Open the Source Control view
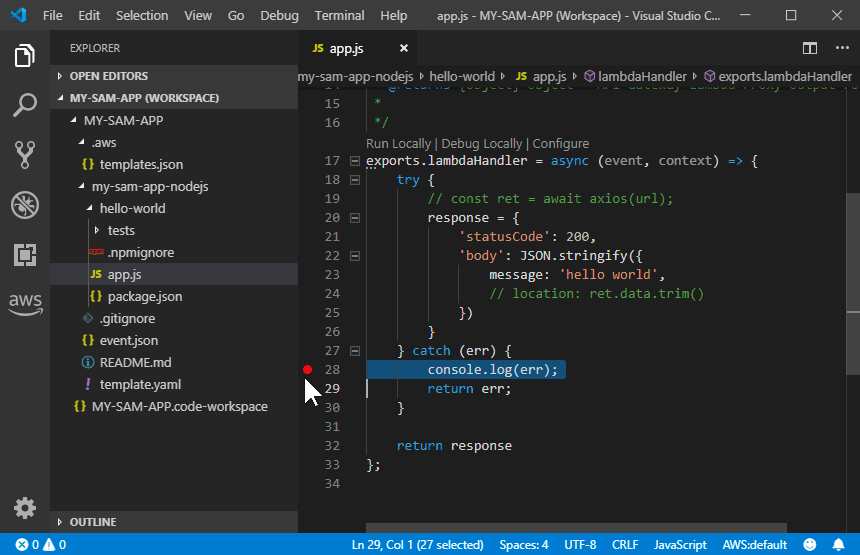 (25, 155)
